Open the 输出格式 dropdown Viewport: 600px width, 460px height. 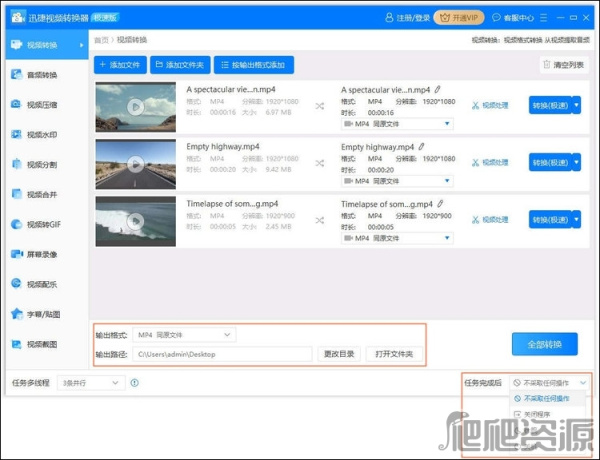184,335
